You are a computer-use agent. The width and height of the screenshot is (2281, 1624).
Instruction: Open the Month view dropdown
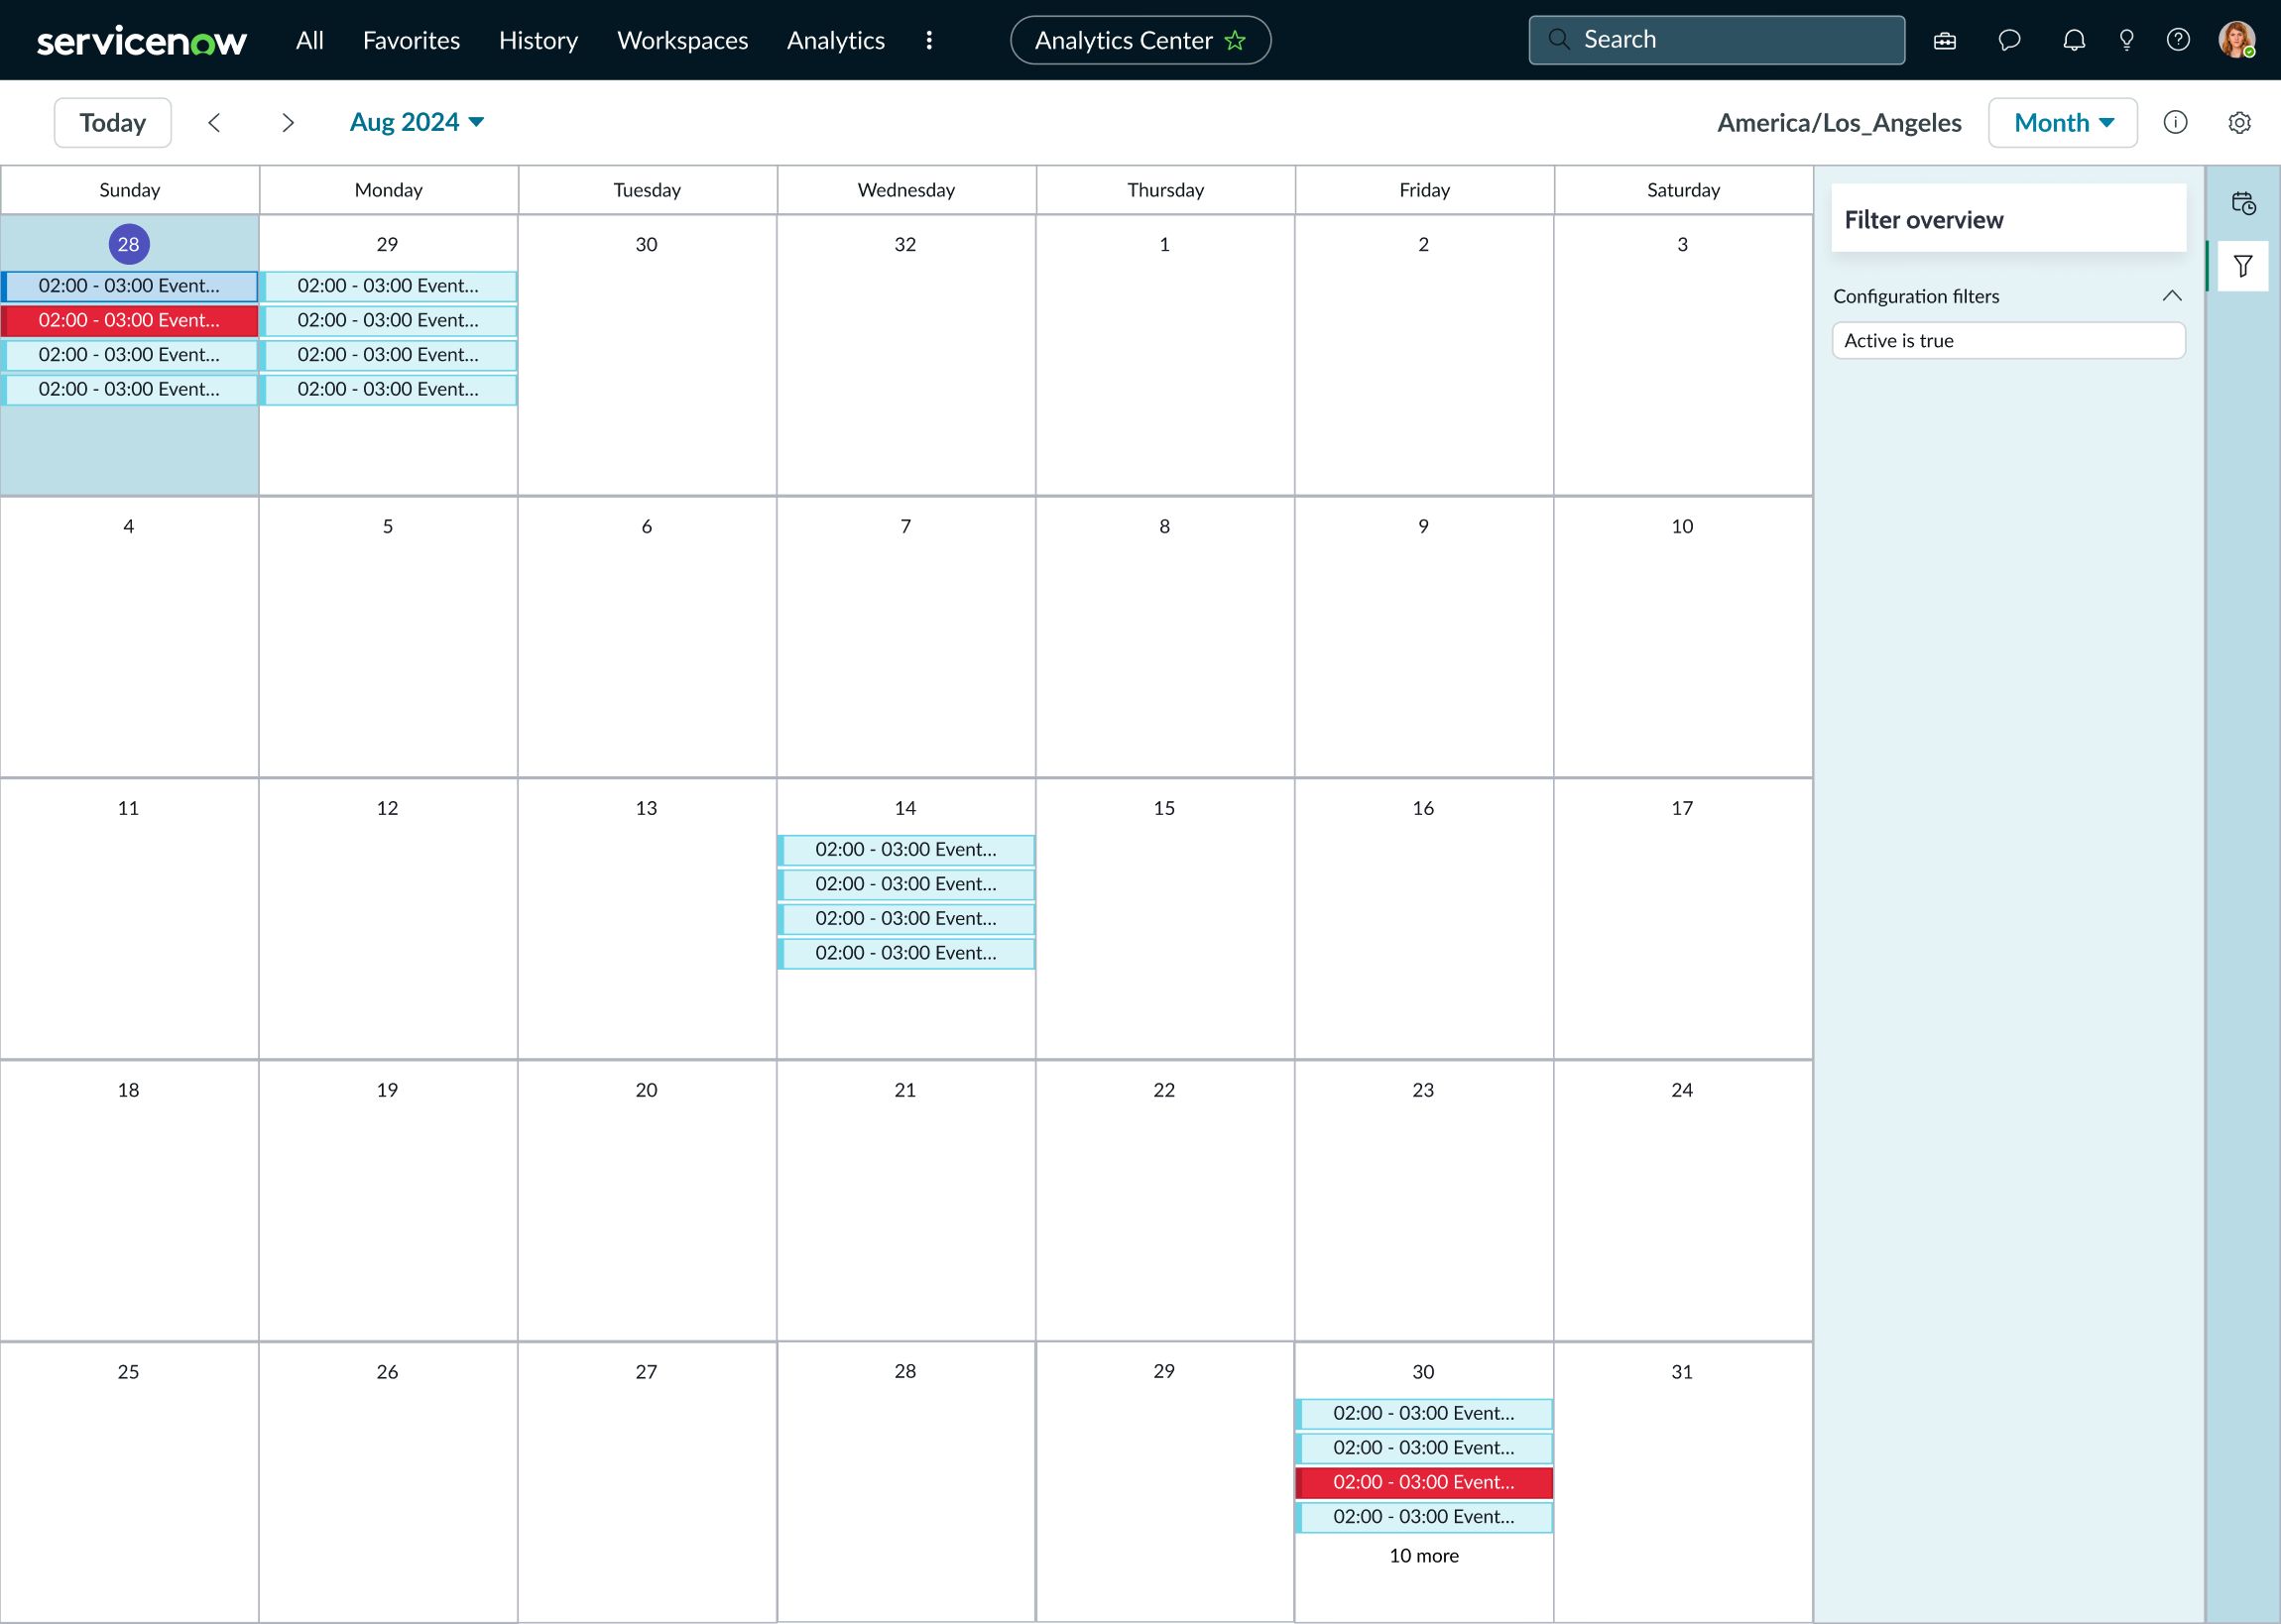click(x=2062, y=123)
